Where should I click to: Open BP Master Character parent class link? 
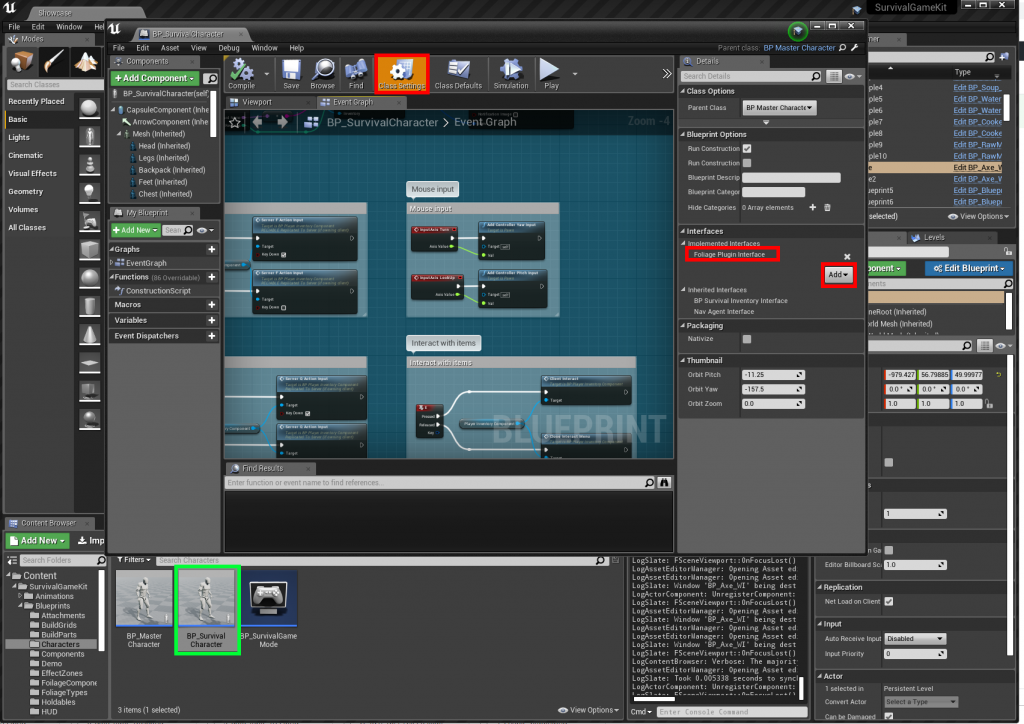[x=799, y=48]
